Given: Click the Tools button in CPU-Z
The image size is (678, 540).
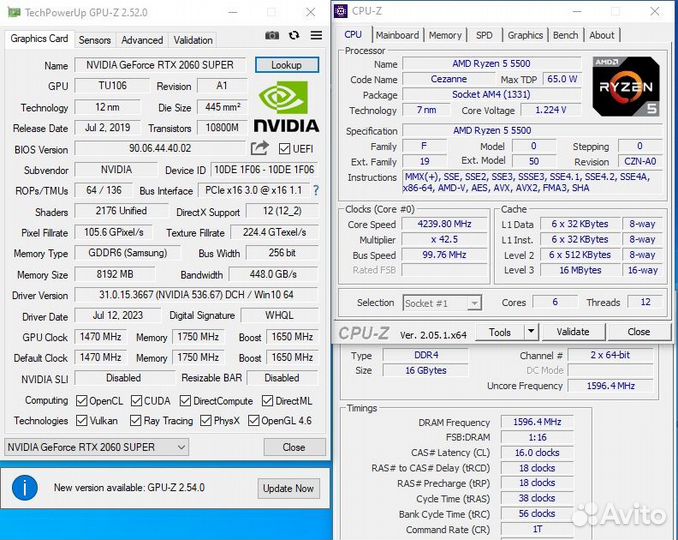Looking at the screenshot, I should click(500, 332).
